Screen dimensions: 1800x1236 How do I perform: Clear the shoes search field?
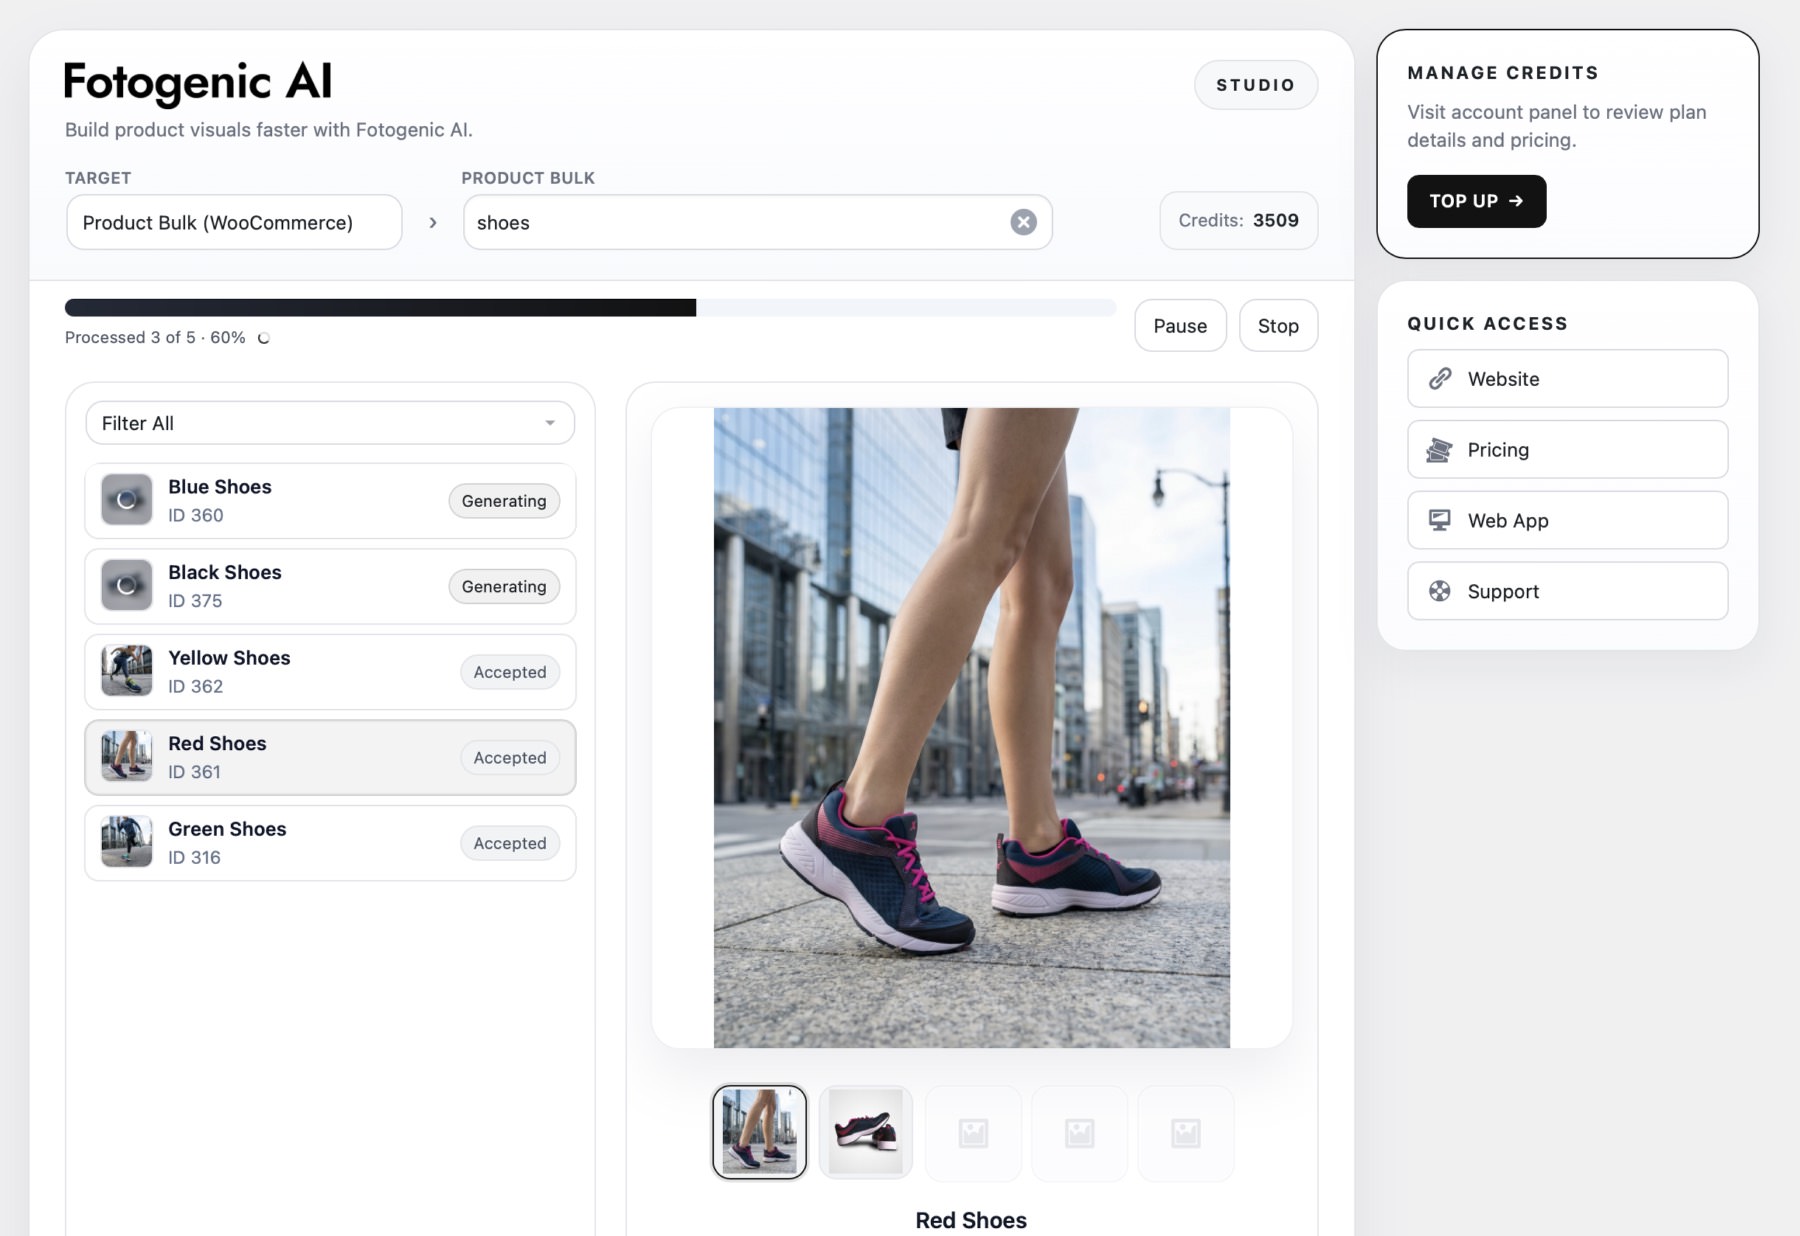pos(1023,222)
